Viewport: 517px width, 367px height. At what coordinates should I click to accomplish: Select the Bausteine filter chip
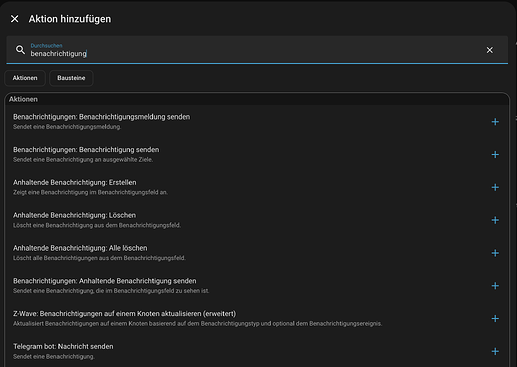point(71,78)
